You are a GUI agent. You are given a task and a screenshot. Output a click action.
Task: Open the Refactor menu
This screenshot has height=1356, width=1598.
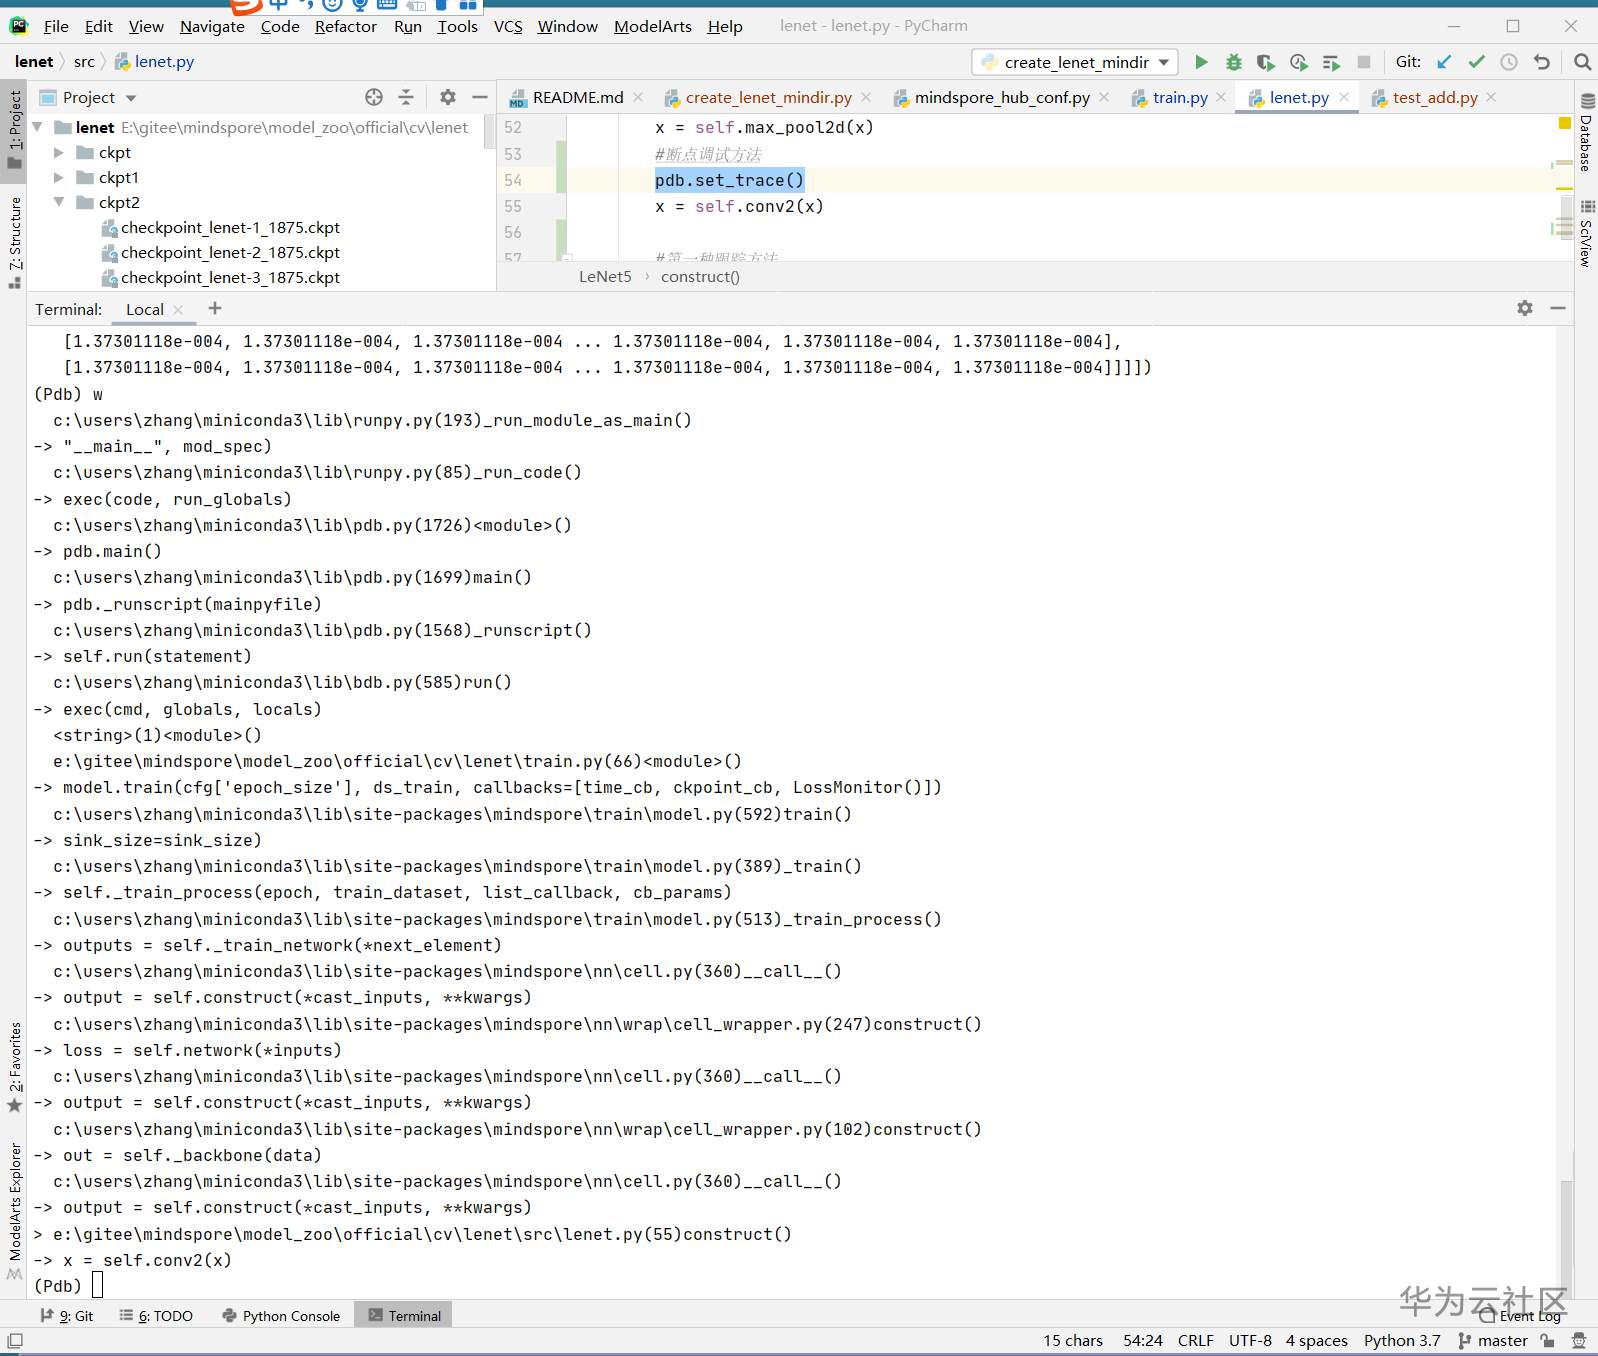(346, 26)
